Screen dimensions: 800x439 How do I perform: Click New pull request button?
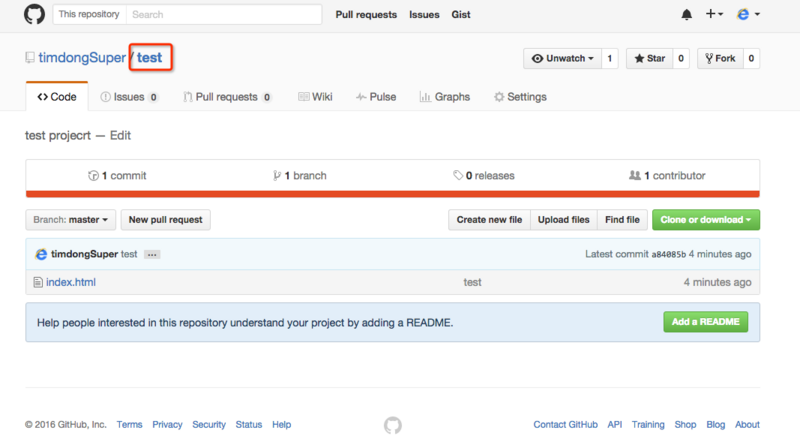click(165, 220)
